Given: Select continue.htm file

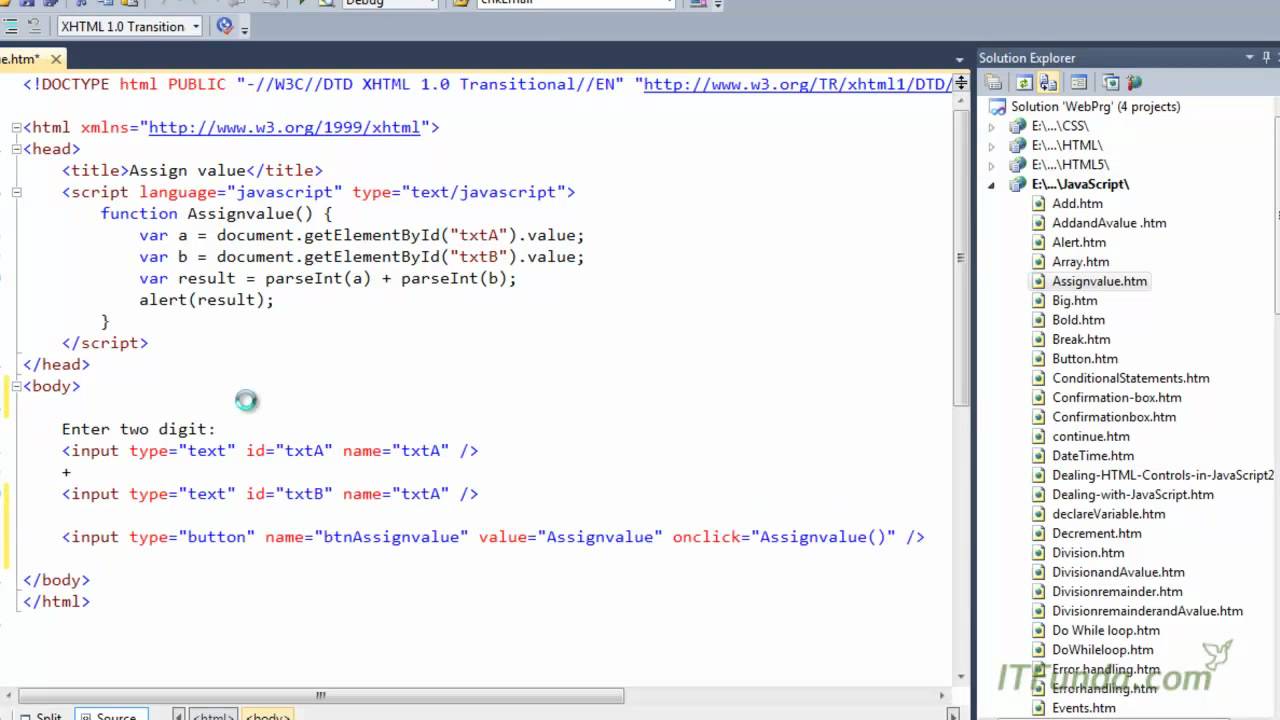Looking at the screenshot, I should coord(1091,436).
